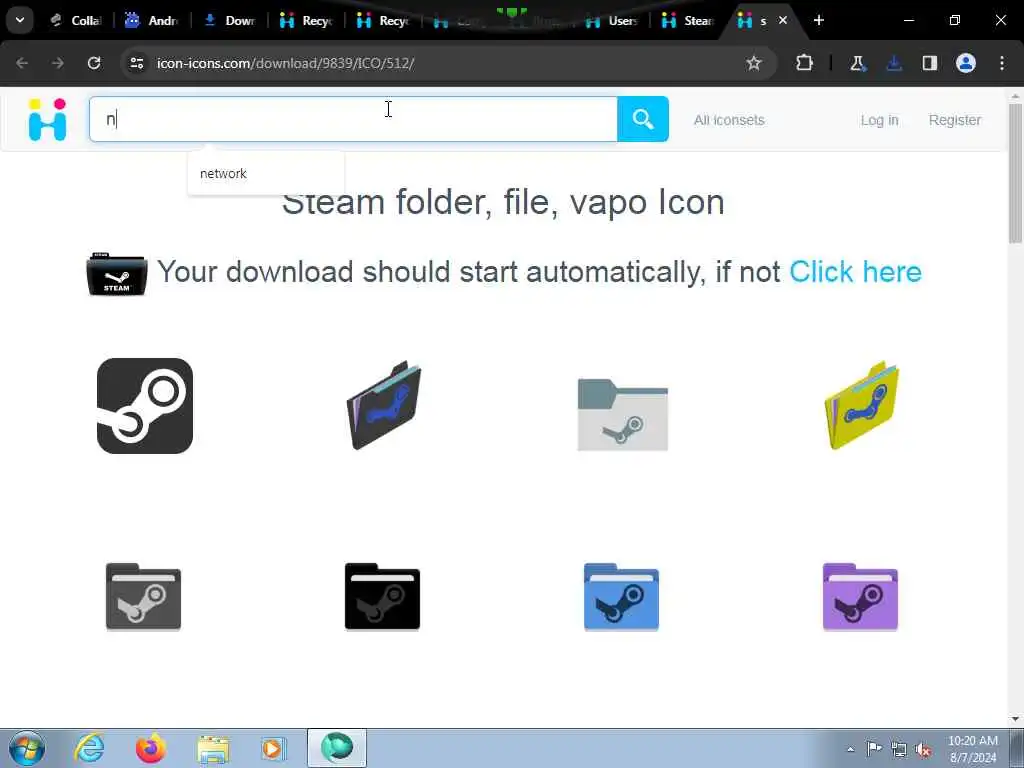
Task: Click the page vertical scrollbar thumb
Action: (x=1015, y=173)
